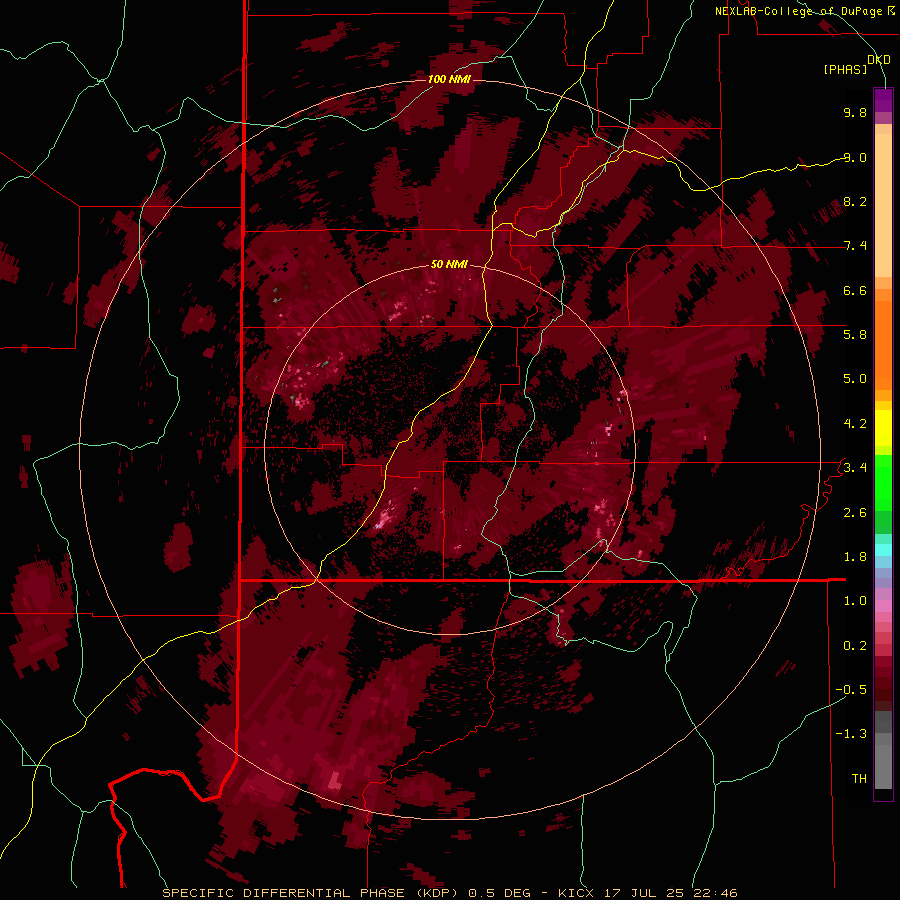Click the 7.4 scale label

[855, 246]
